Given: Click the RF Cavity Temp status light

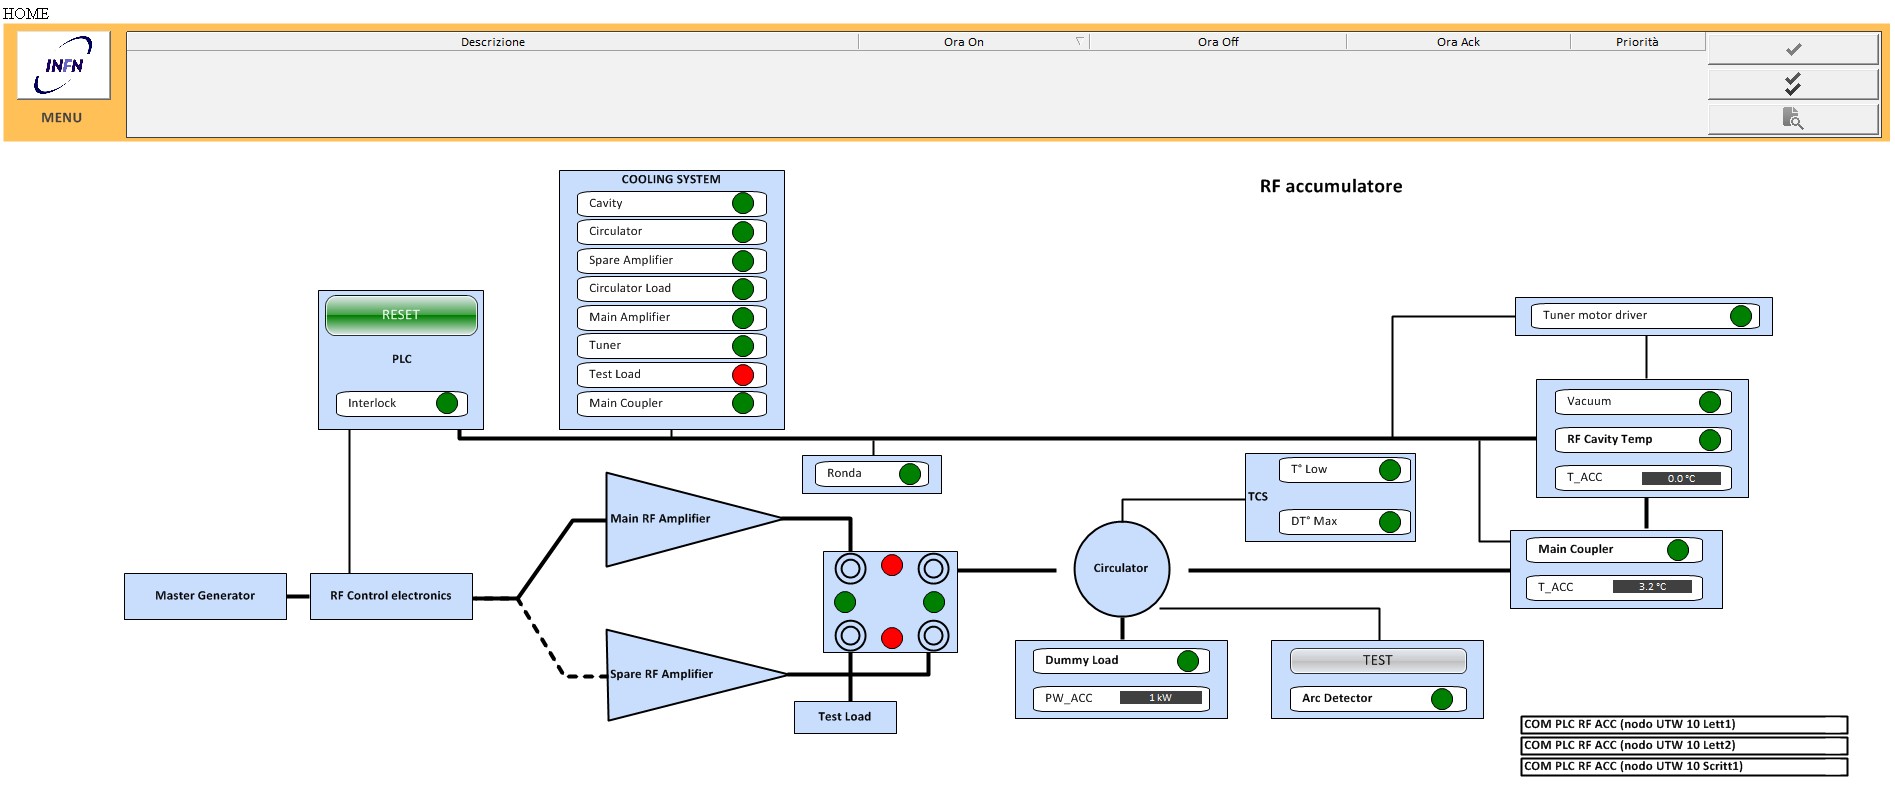Looking at the screenshot, I should click(1710, 440).
